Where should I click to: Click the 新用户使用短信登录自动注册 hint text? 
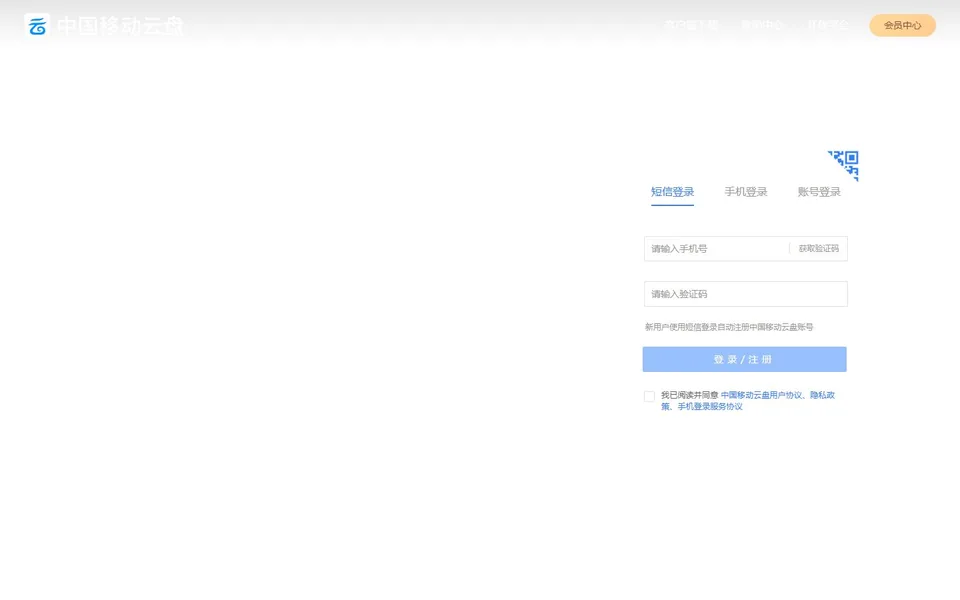tap(729, 327)
